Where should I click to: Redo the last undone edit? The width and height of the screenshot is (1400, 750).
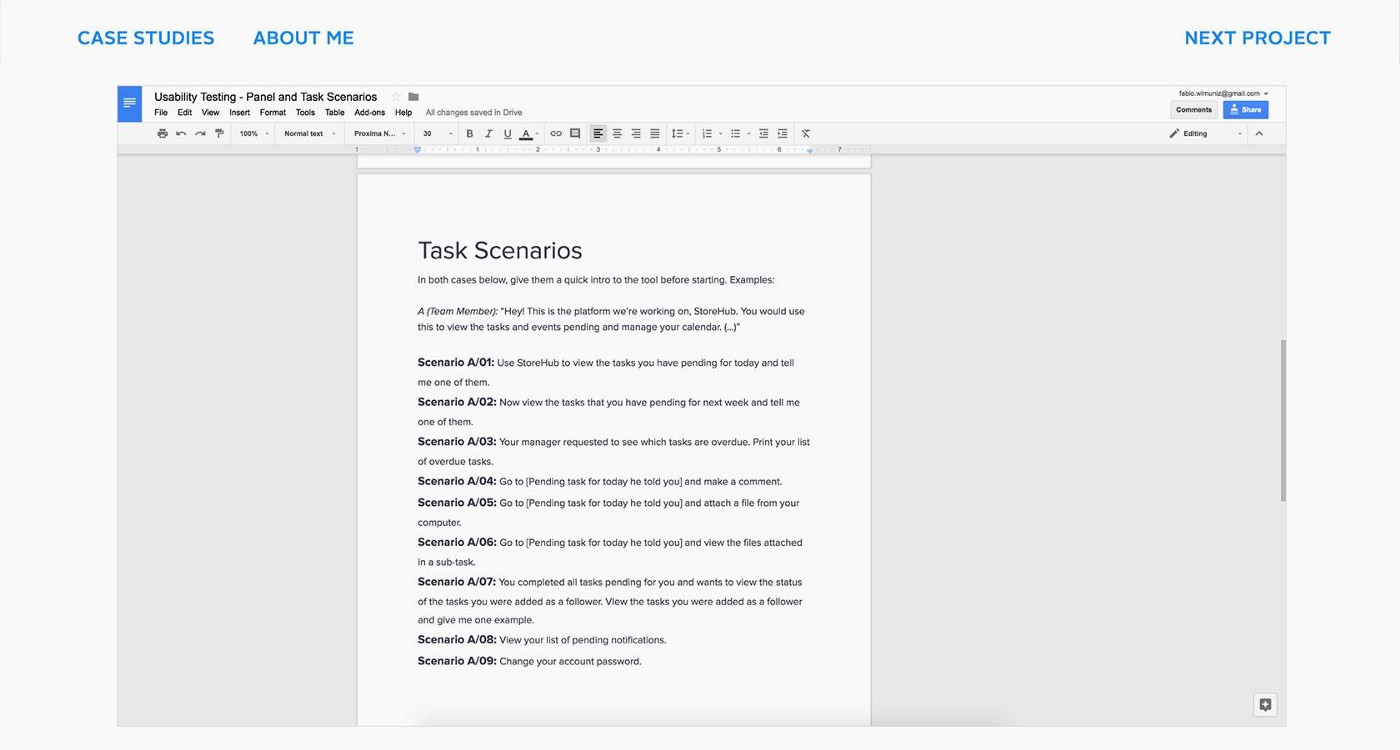pyautogui.click(x=200, y=134)
